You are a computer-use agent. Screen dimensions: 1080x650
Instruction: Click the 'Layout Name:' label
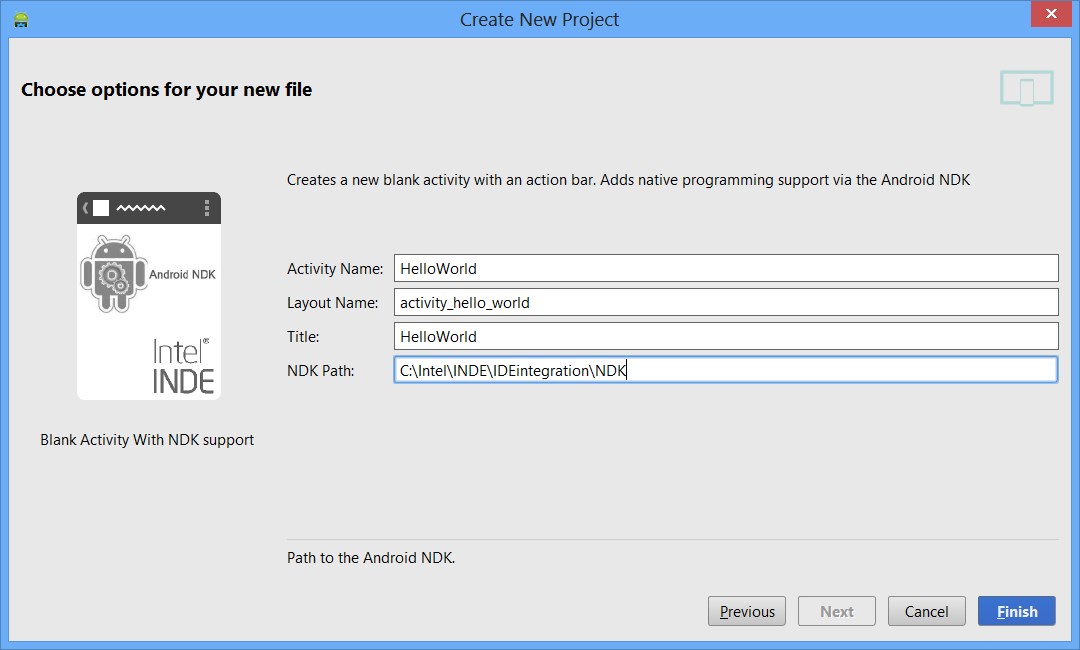333,302
